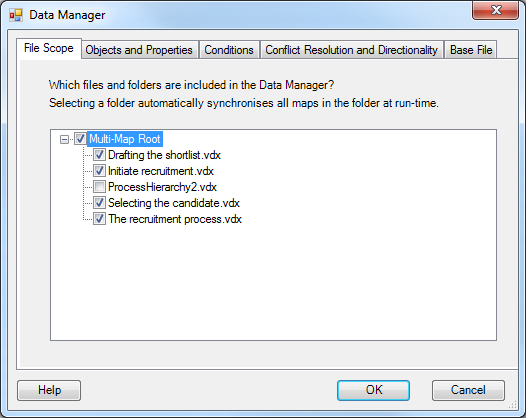
Task: Confirm with the OK button
Action: [x=373, y=390]
